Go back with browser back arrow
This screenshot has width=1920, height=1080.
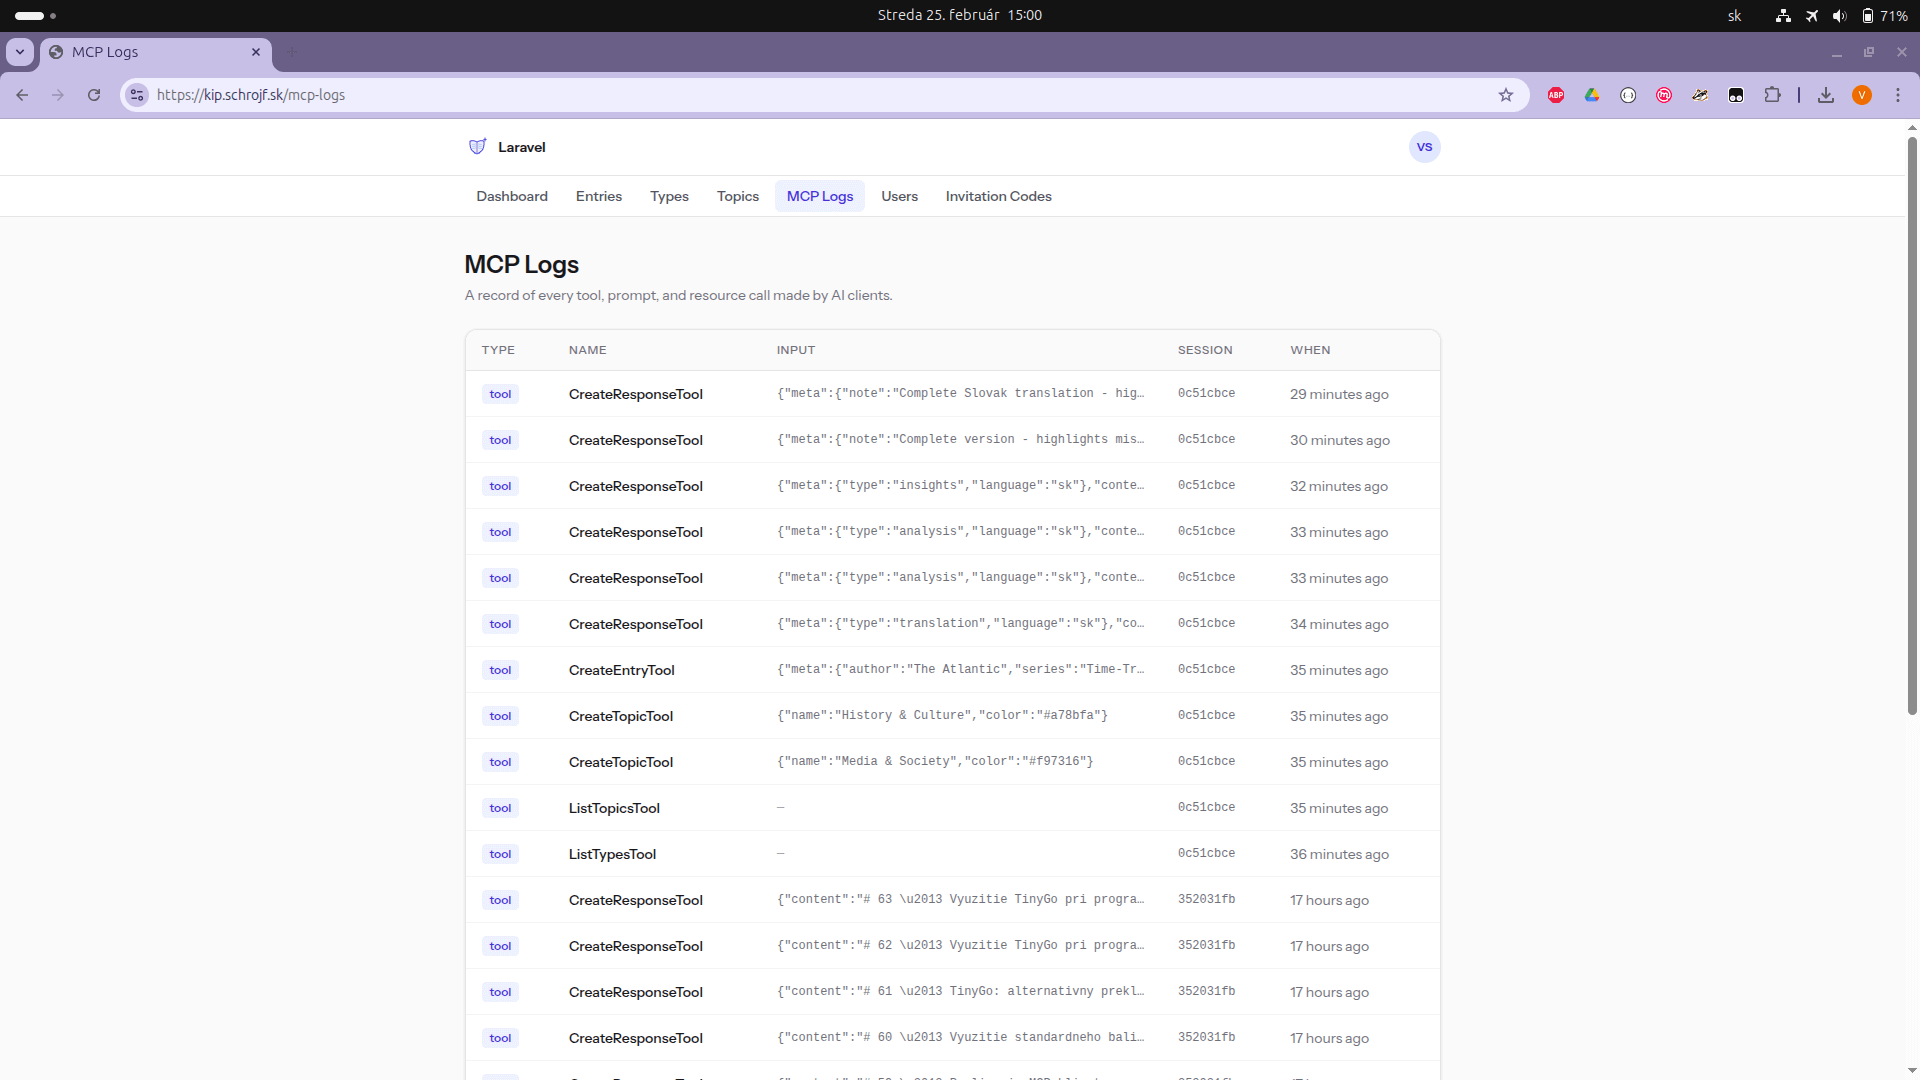point(22,95)
